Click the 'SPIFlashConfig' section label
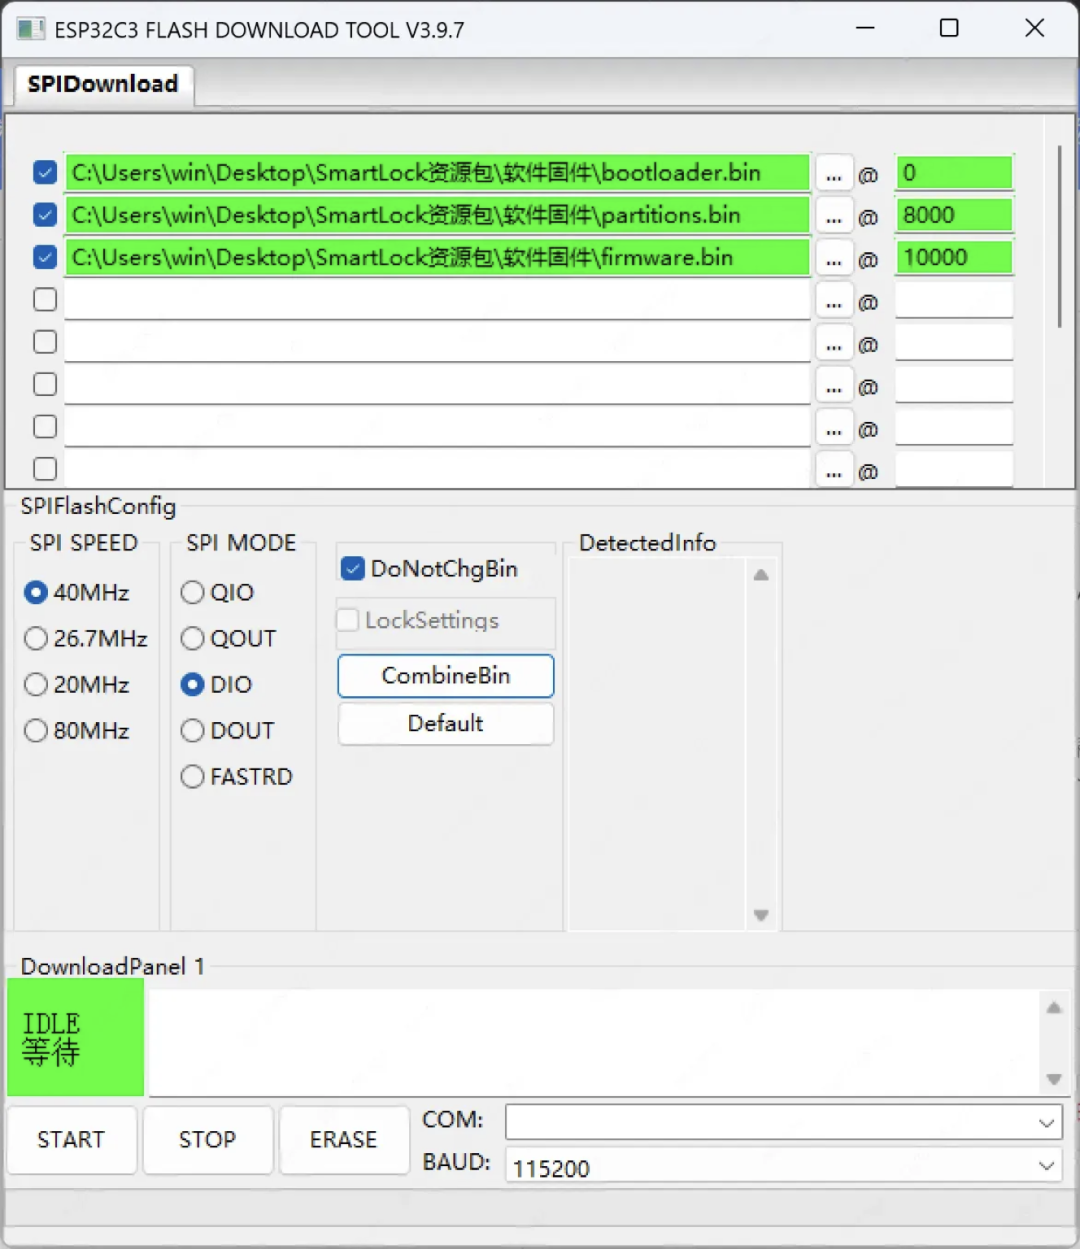The image size is (1080, 1249). (x=98, y=506)
